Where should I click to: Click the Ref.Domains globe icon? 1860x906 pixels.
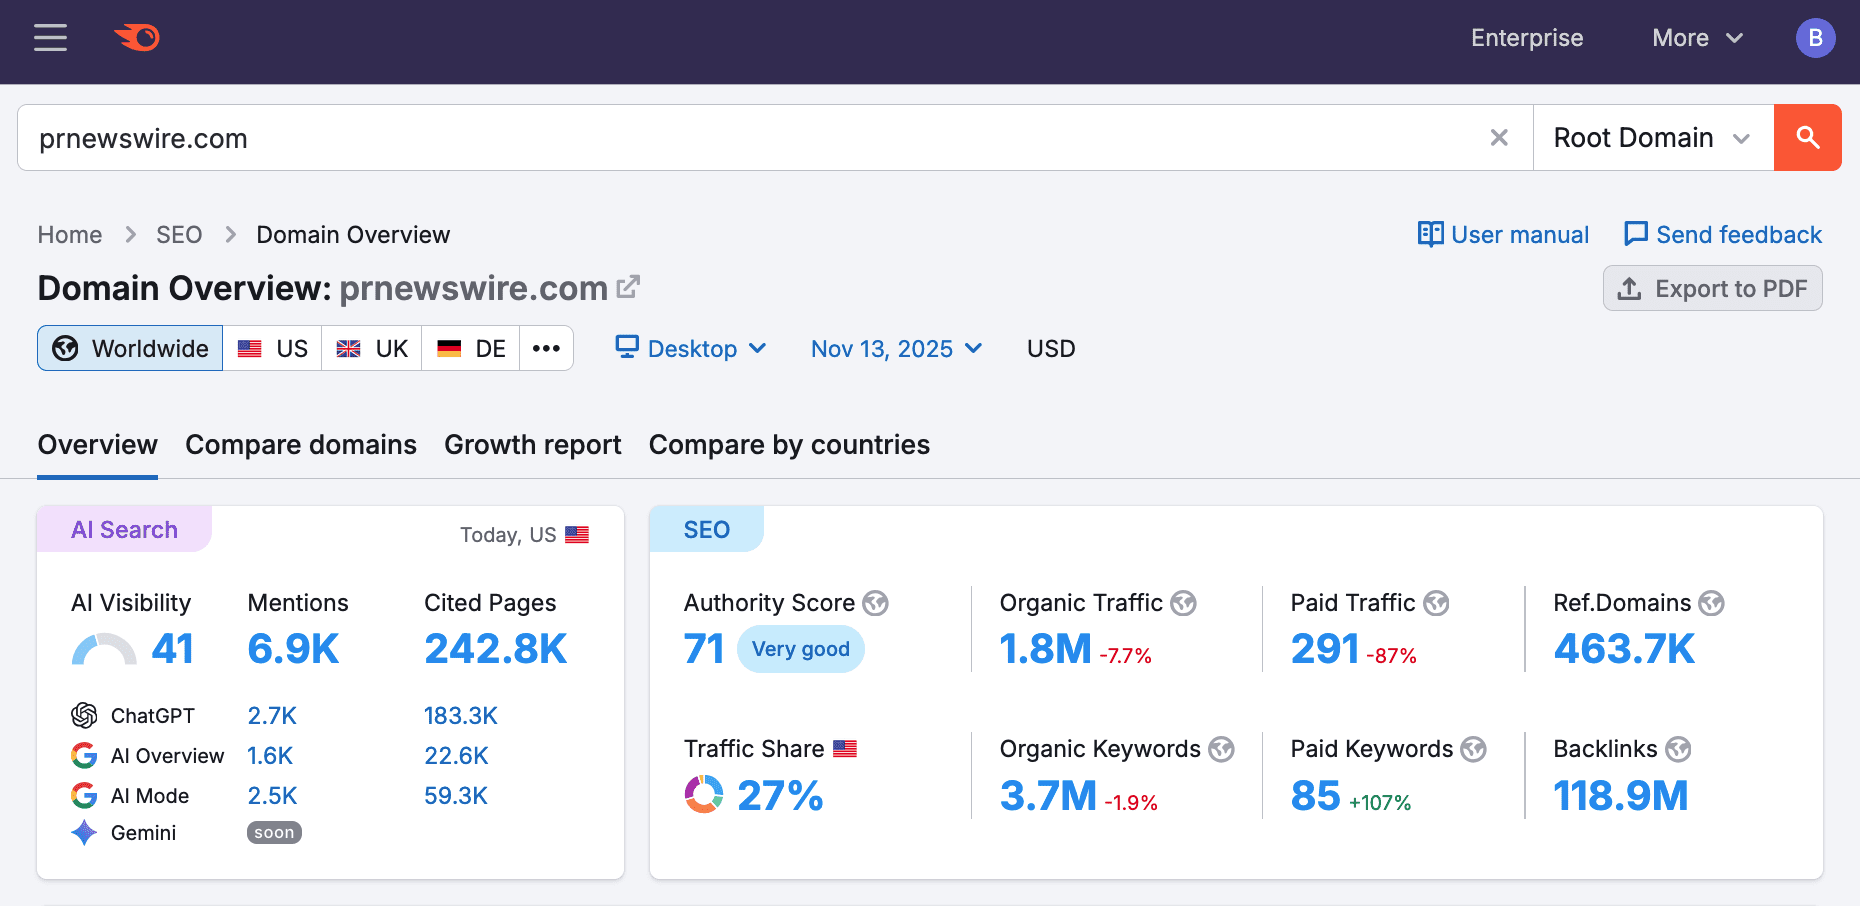tap(1712, 603)
